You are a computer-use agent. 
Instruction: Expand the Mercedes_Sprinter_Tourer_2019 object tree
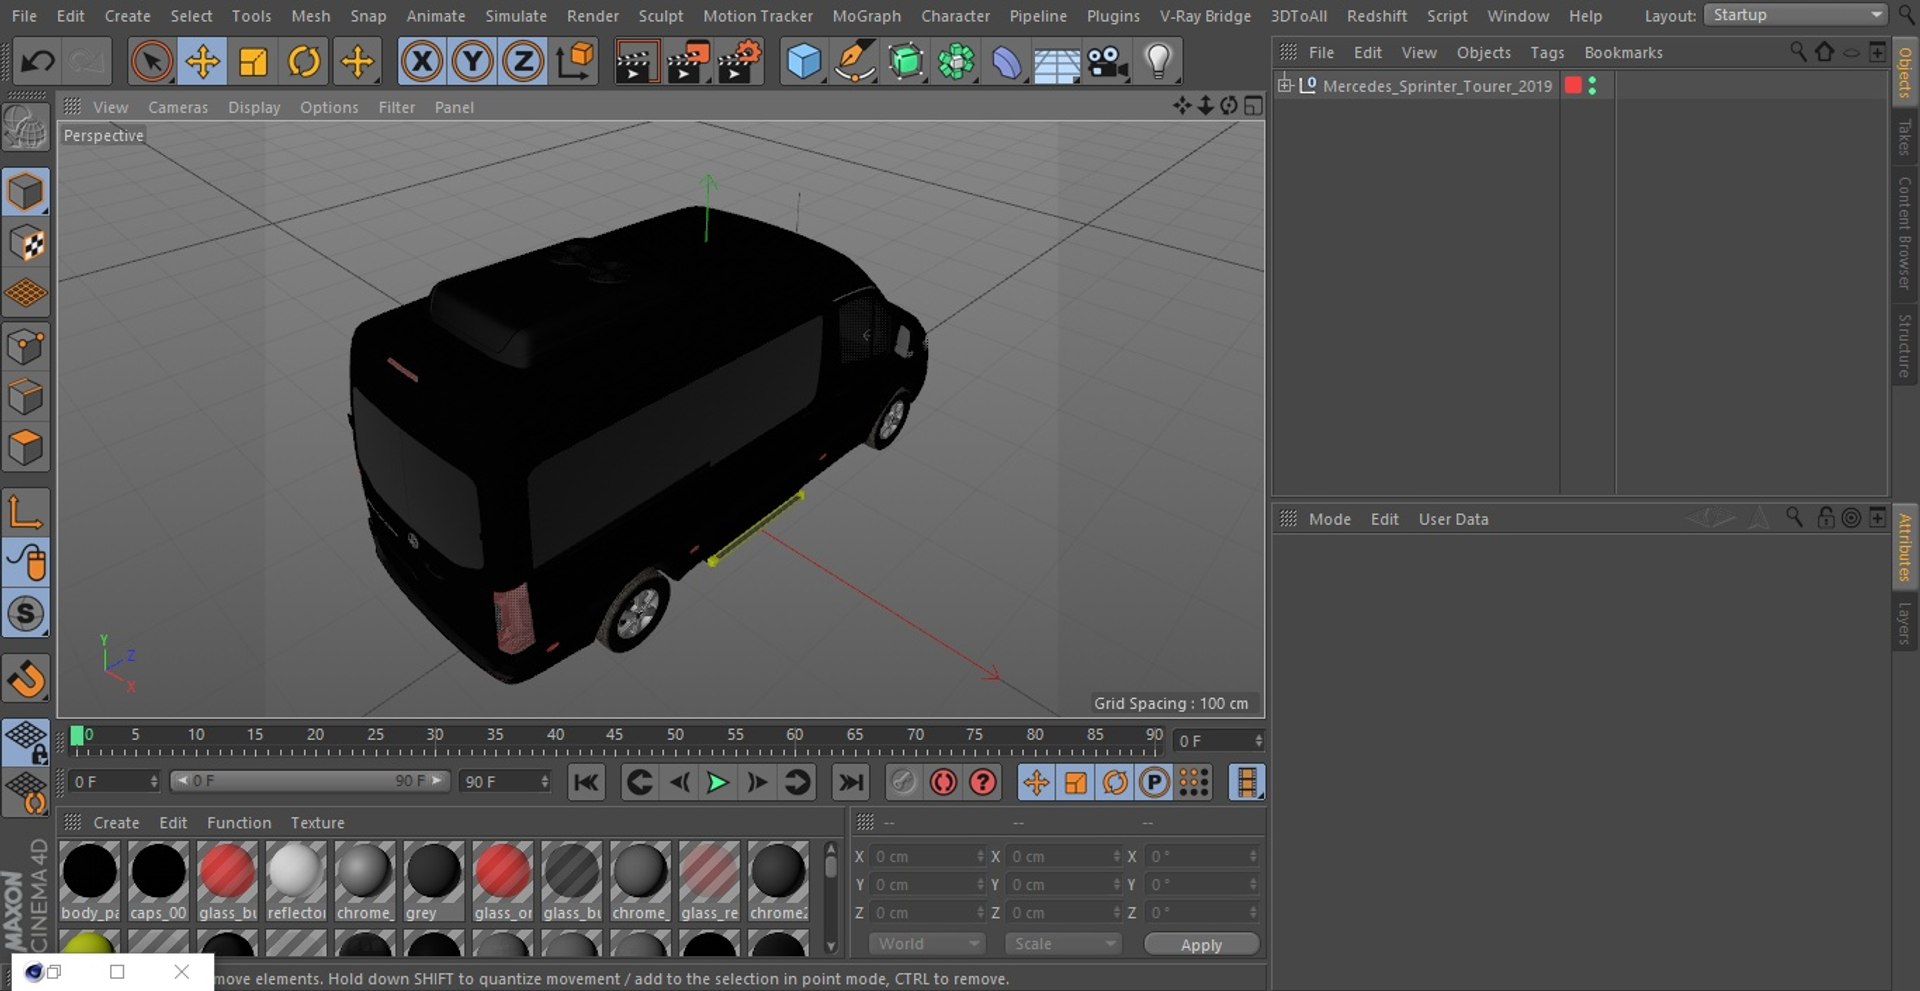1285,85
